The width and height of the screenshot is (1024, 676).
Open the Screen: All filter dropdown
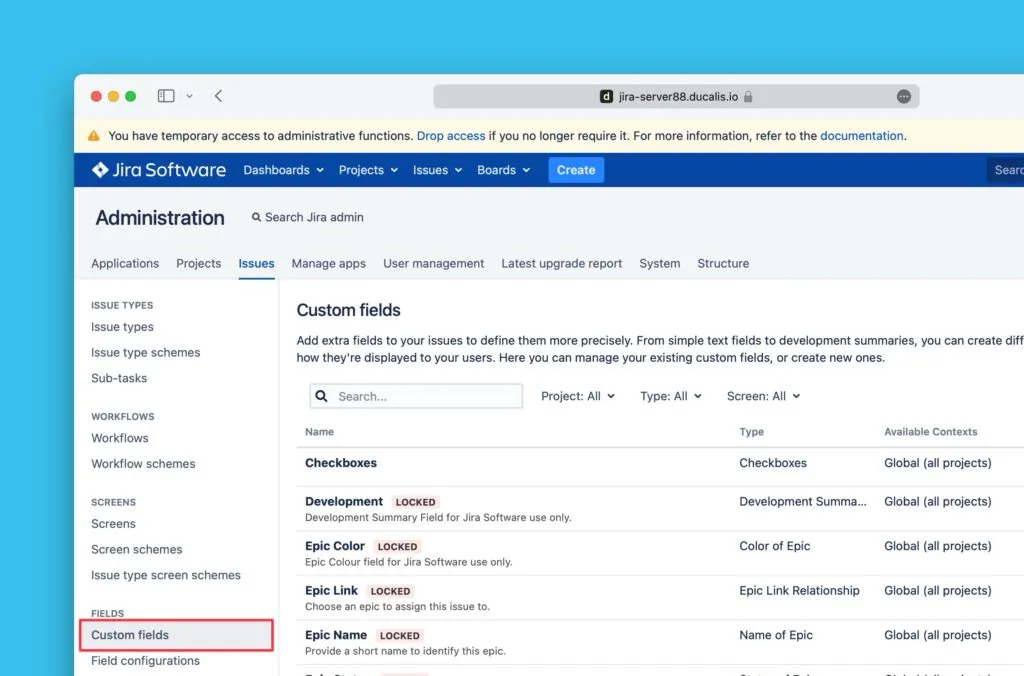click(x=763, y=396)
